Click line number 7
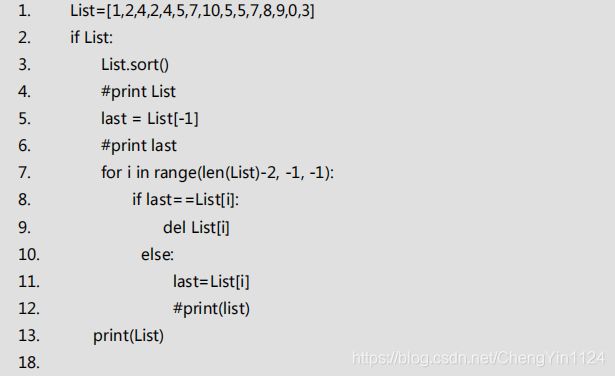Screen dimensions: 615x377 coord(24,173)
